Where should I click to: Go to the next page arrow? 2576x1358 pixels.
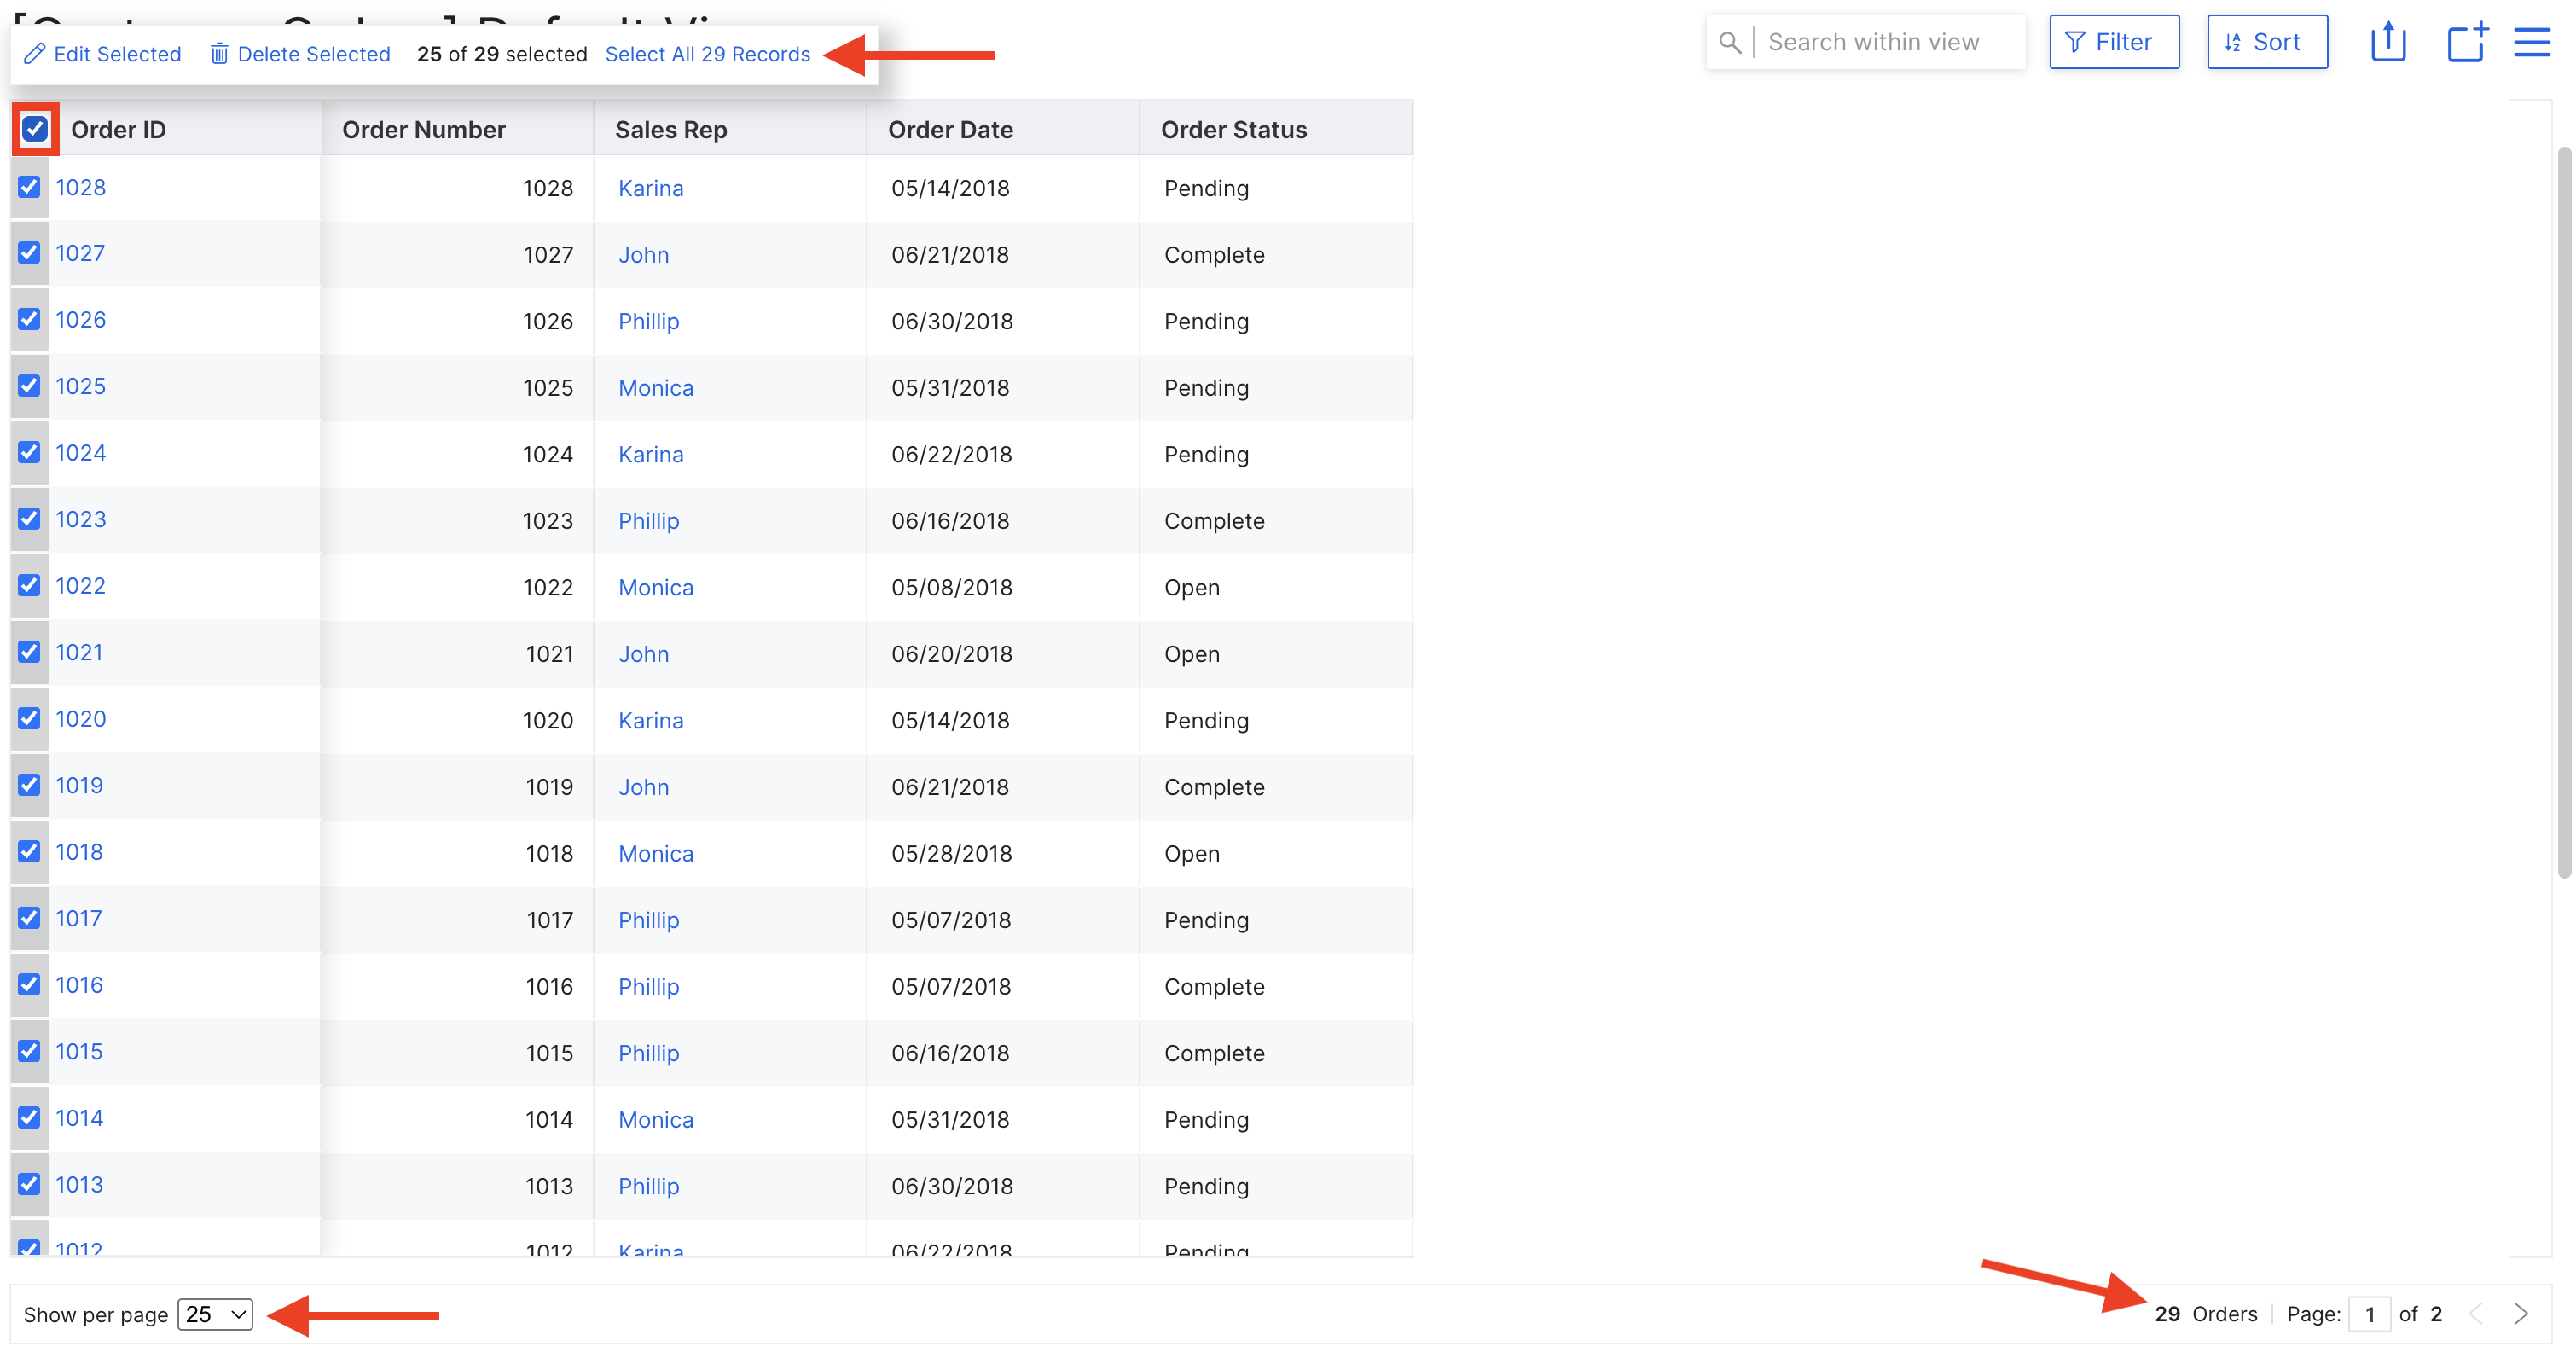point(2521,1313)
